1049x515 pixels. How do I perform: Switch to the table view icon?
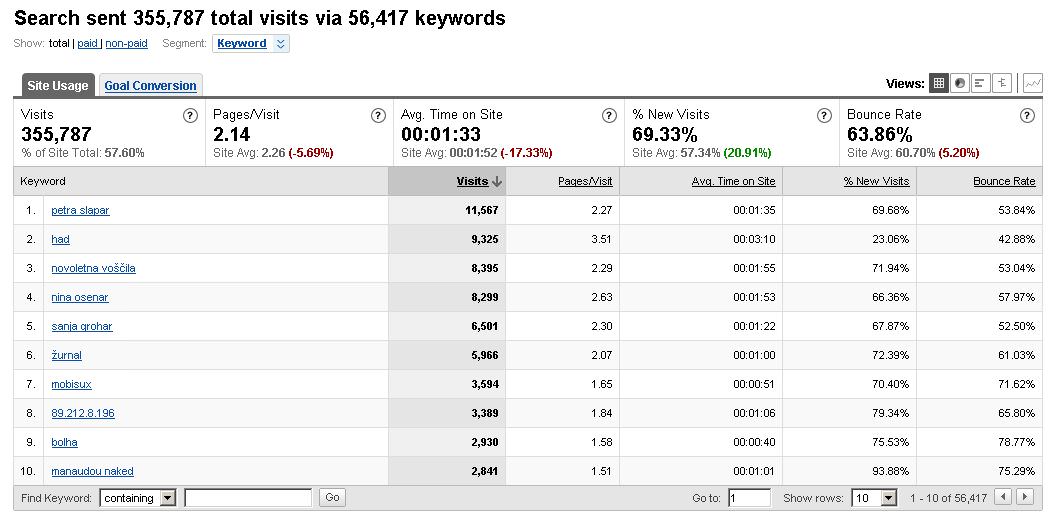point(939,84)
